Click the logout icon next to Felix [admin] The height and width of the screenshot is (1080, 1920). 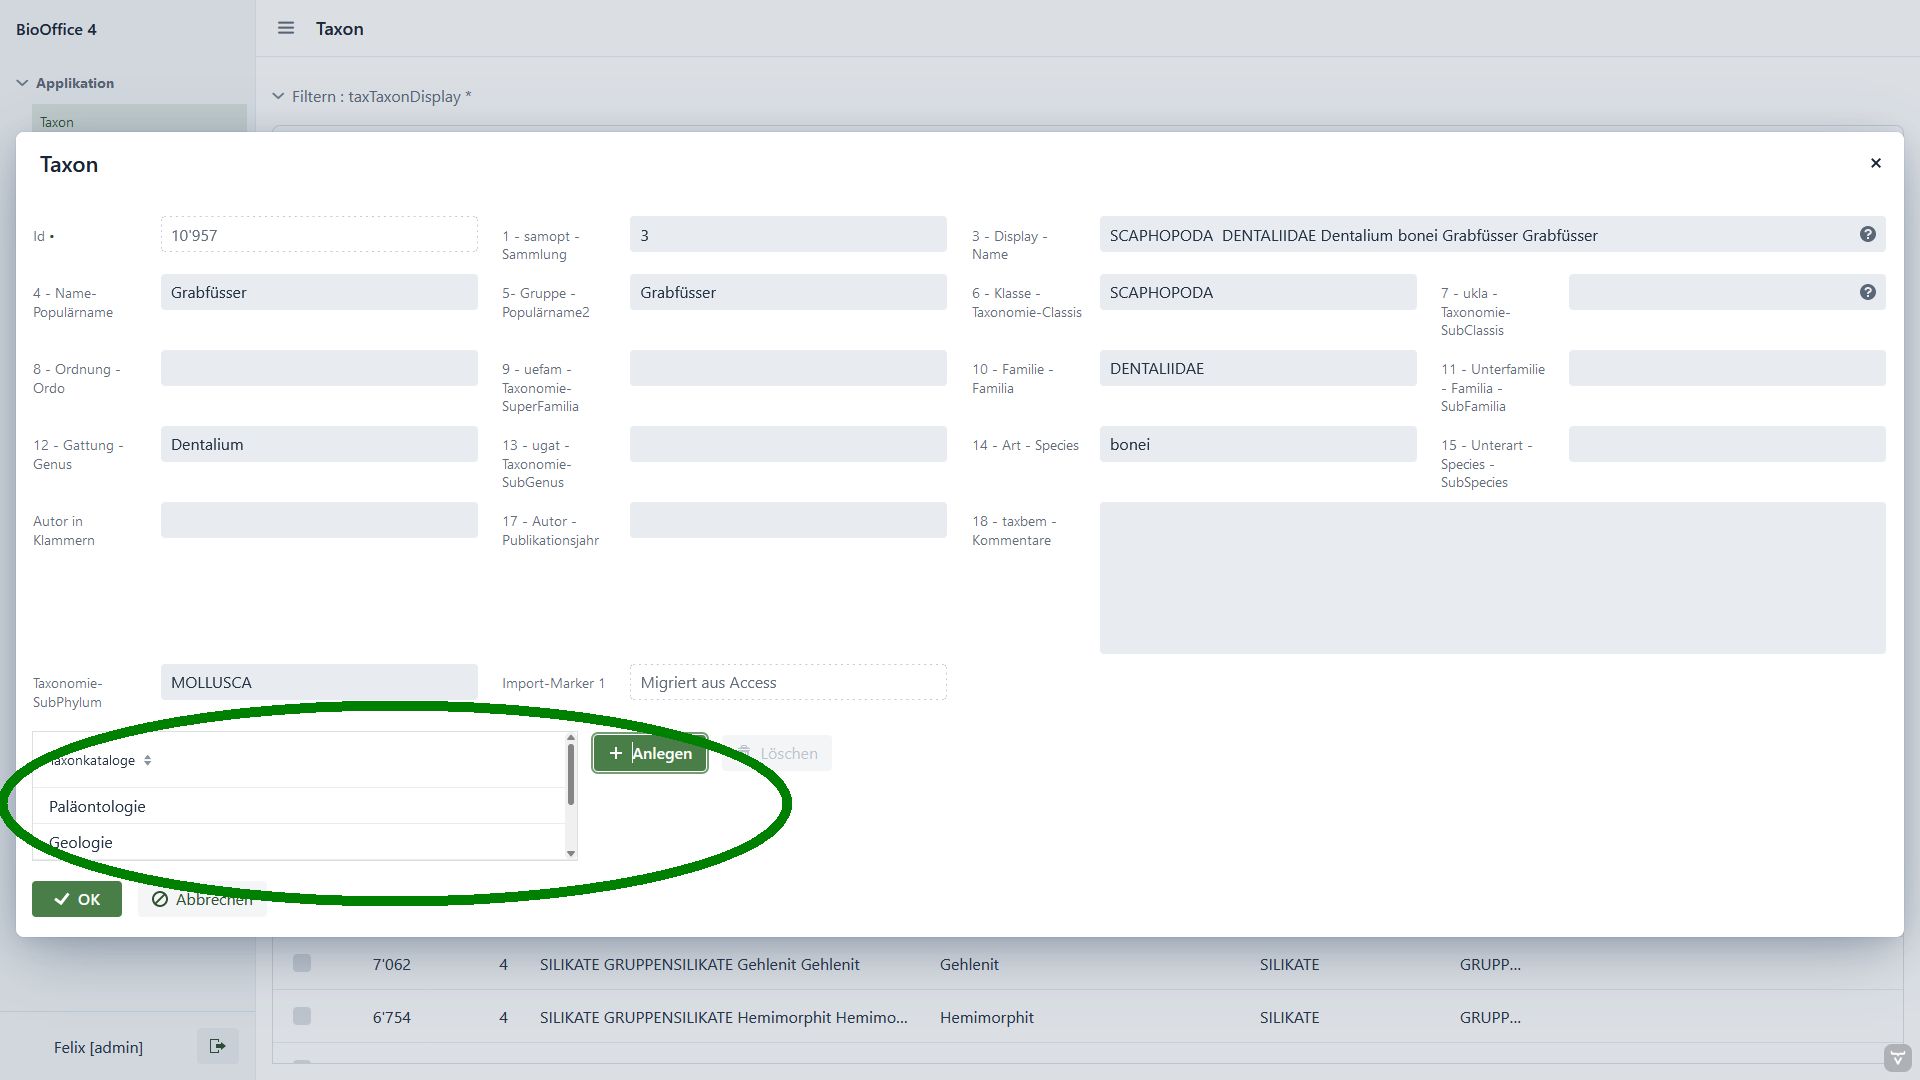(x=217, y=1046)
